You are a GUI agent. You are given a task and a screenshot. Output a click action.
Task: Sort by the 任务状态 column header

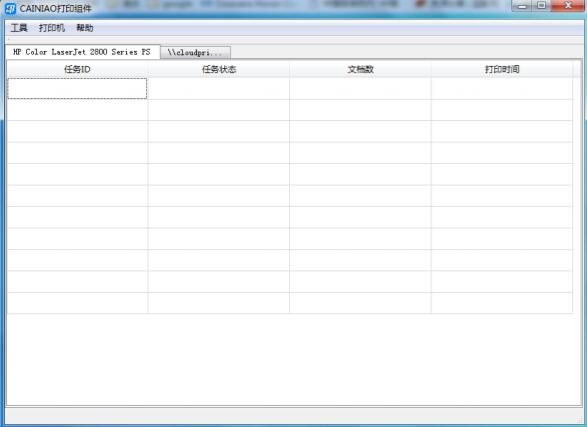(x=219, y=69)
